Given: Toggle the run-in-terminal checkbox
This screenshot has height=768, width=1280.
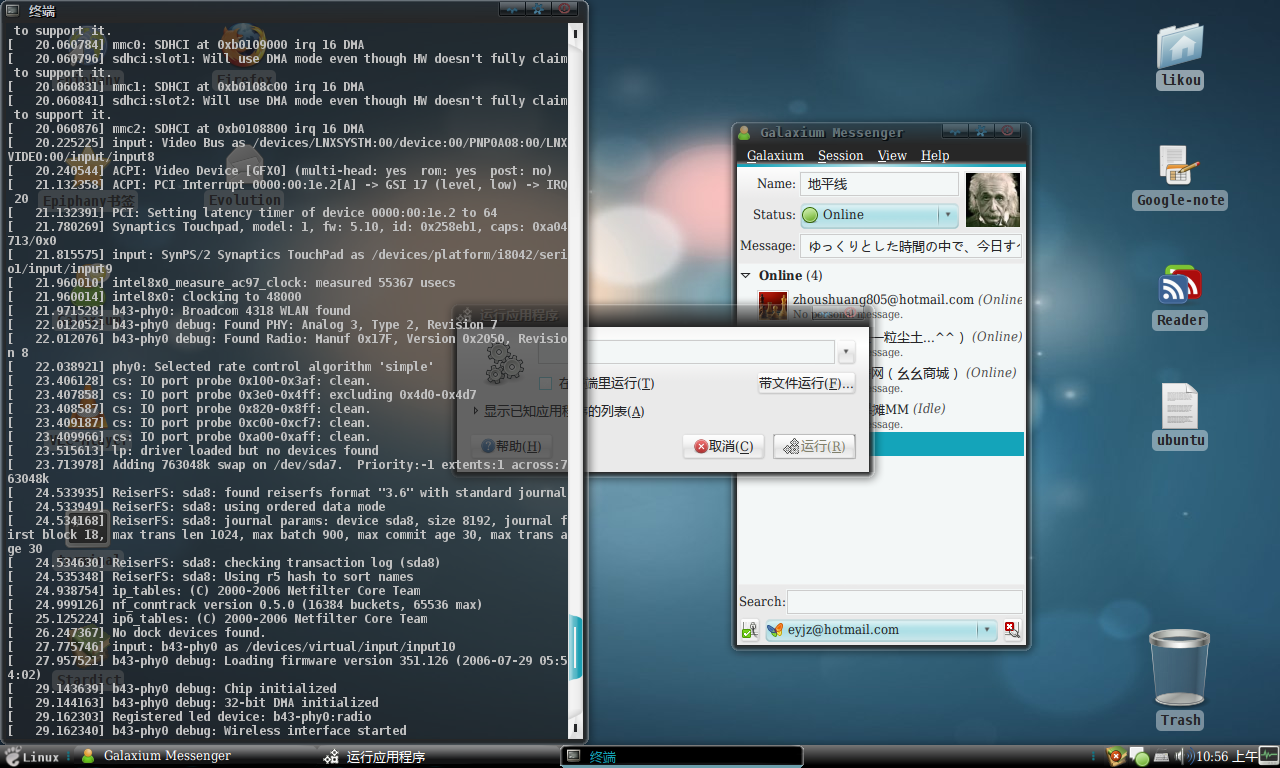Looking at the screenshot, I should point(545,384).
